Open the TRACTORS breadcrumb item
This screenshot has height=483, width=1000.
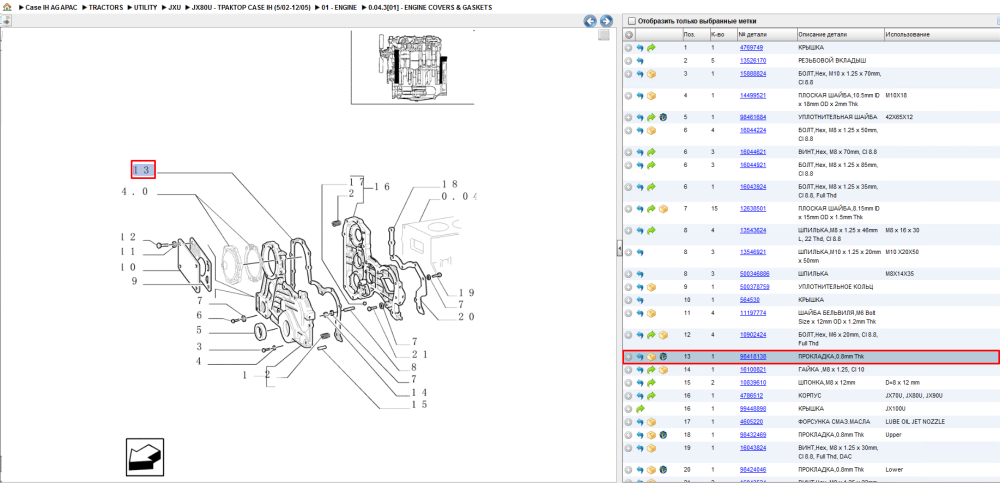106,7
